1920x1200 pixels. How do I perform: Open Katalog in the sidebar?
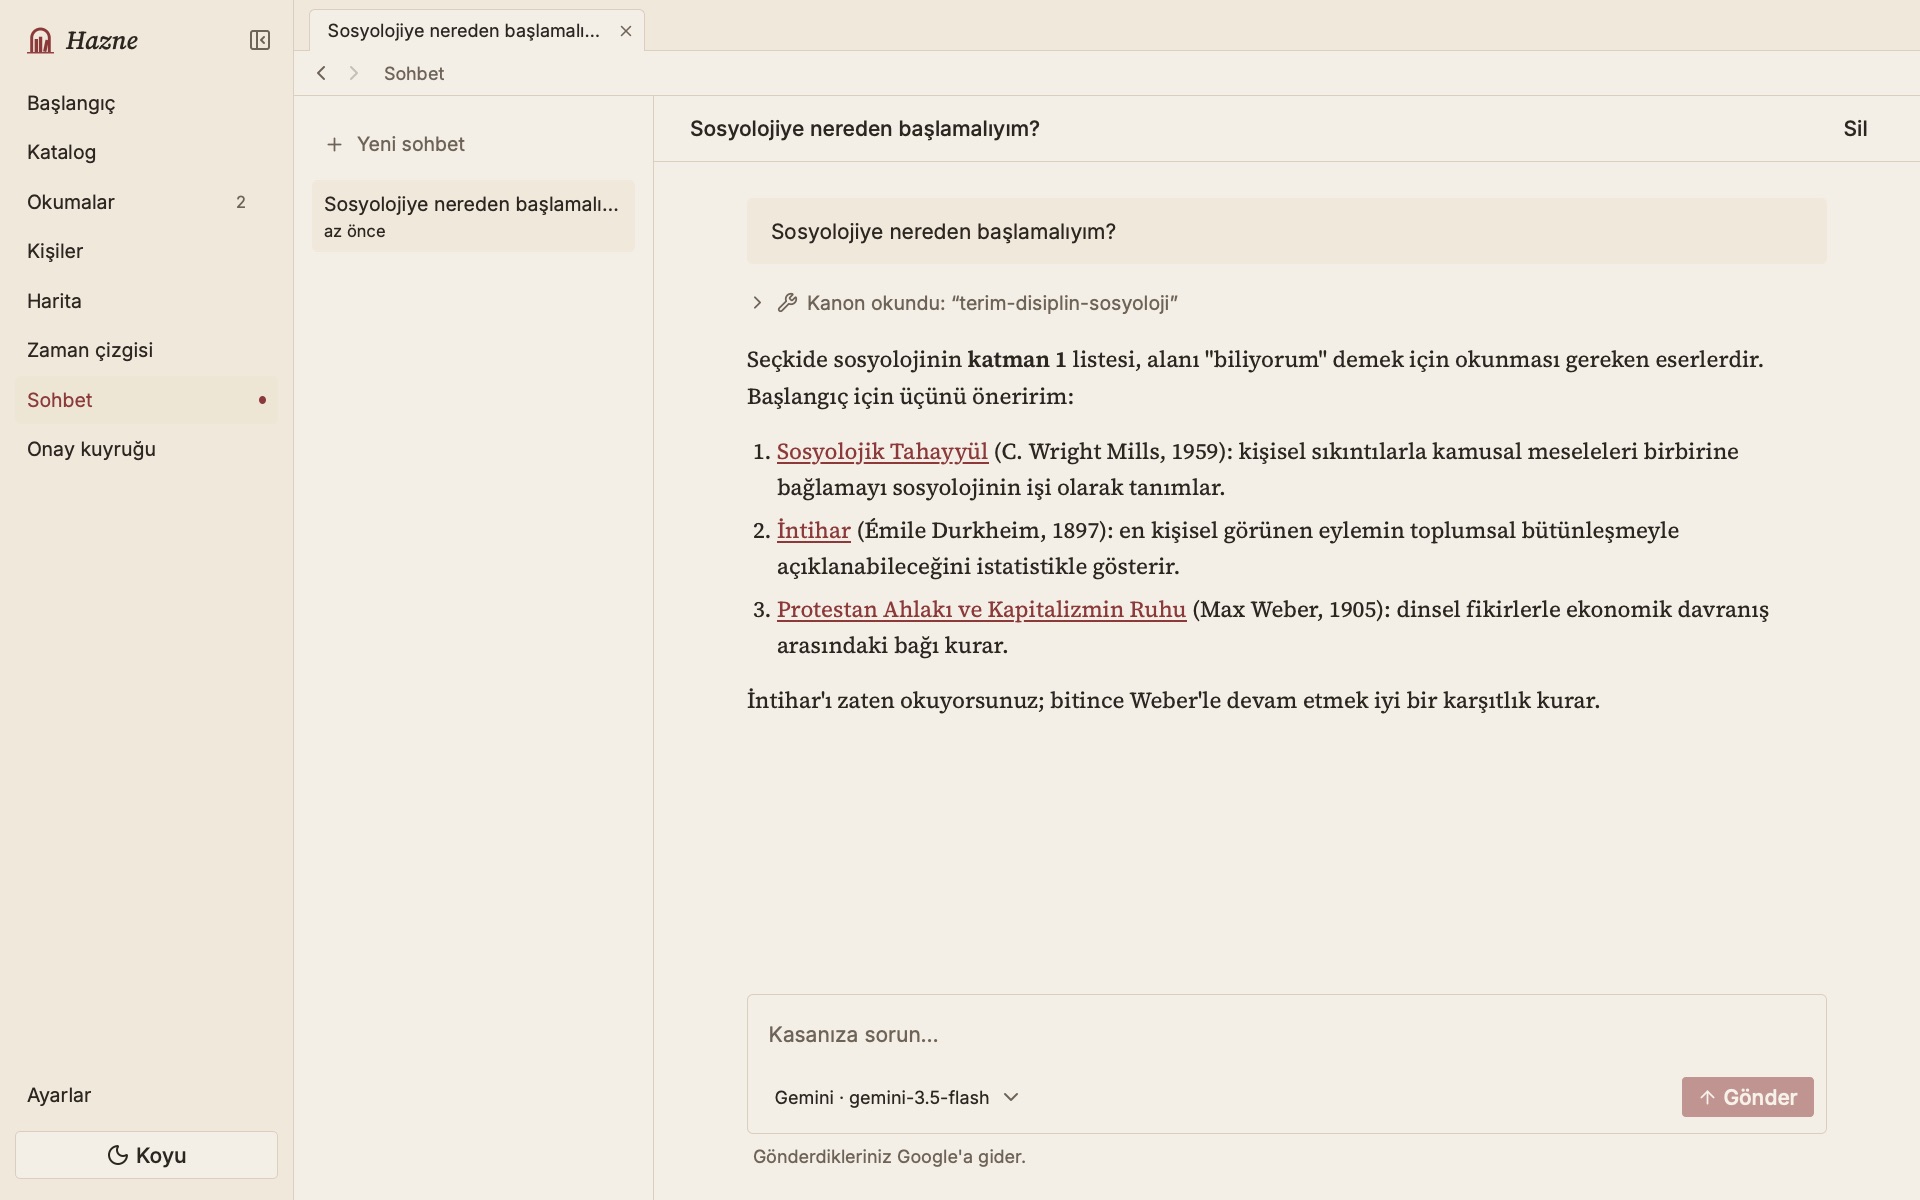coord(146,152)
